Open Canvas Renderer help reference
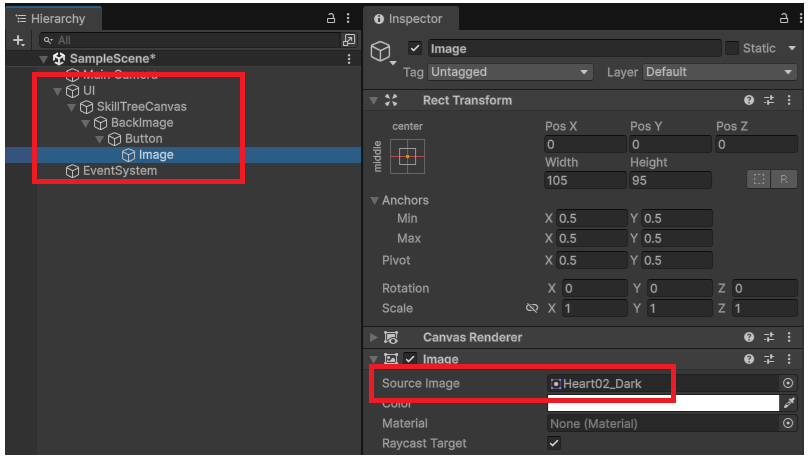 pyautogui.click(x=749, y=337)
